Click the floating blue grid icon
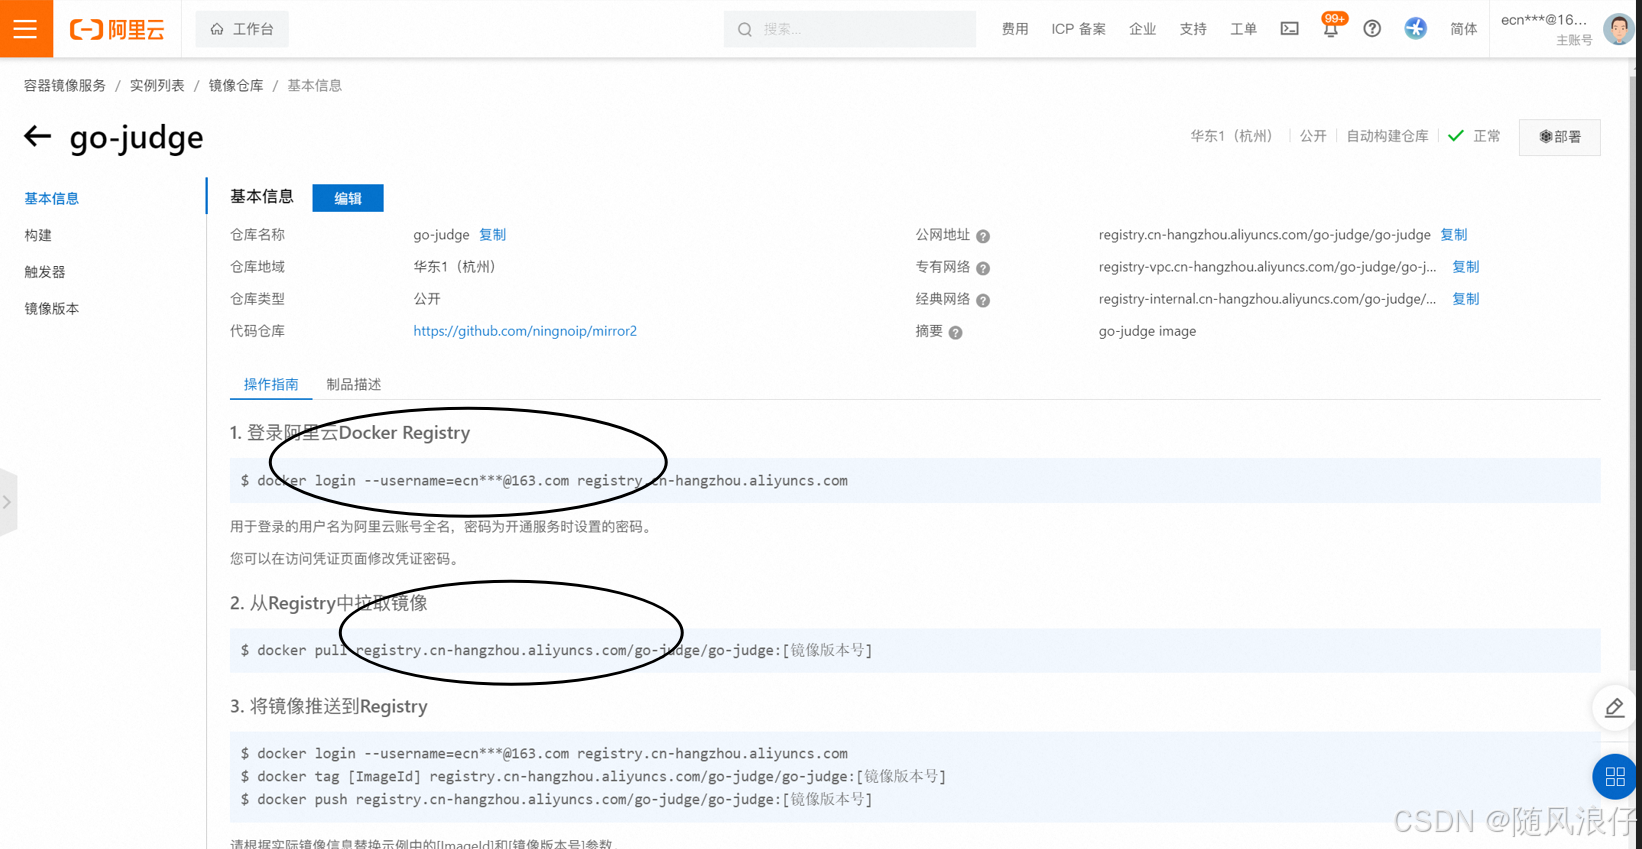The height and width of the screenshot is (849, 1642). (x=1614, y=777)
